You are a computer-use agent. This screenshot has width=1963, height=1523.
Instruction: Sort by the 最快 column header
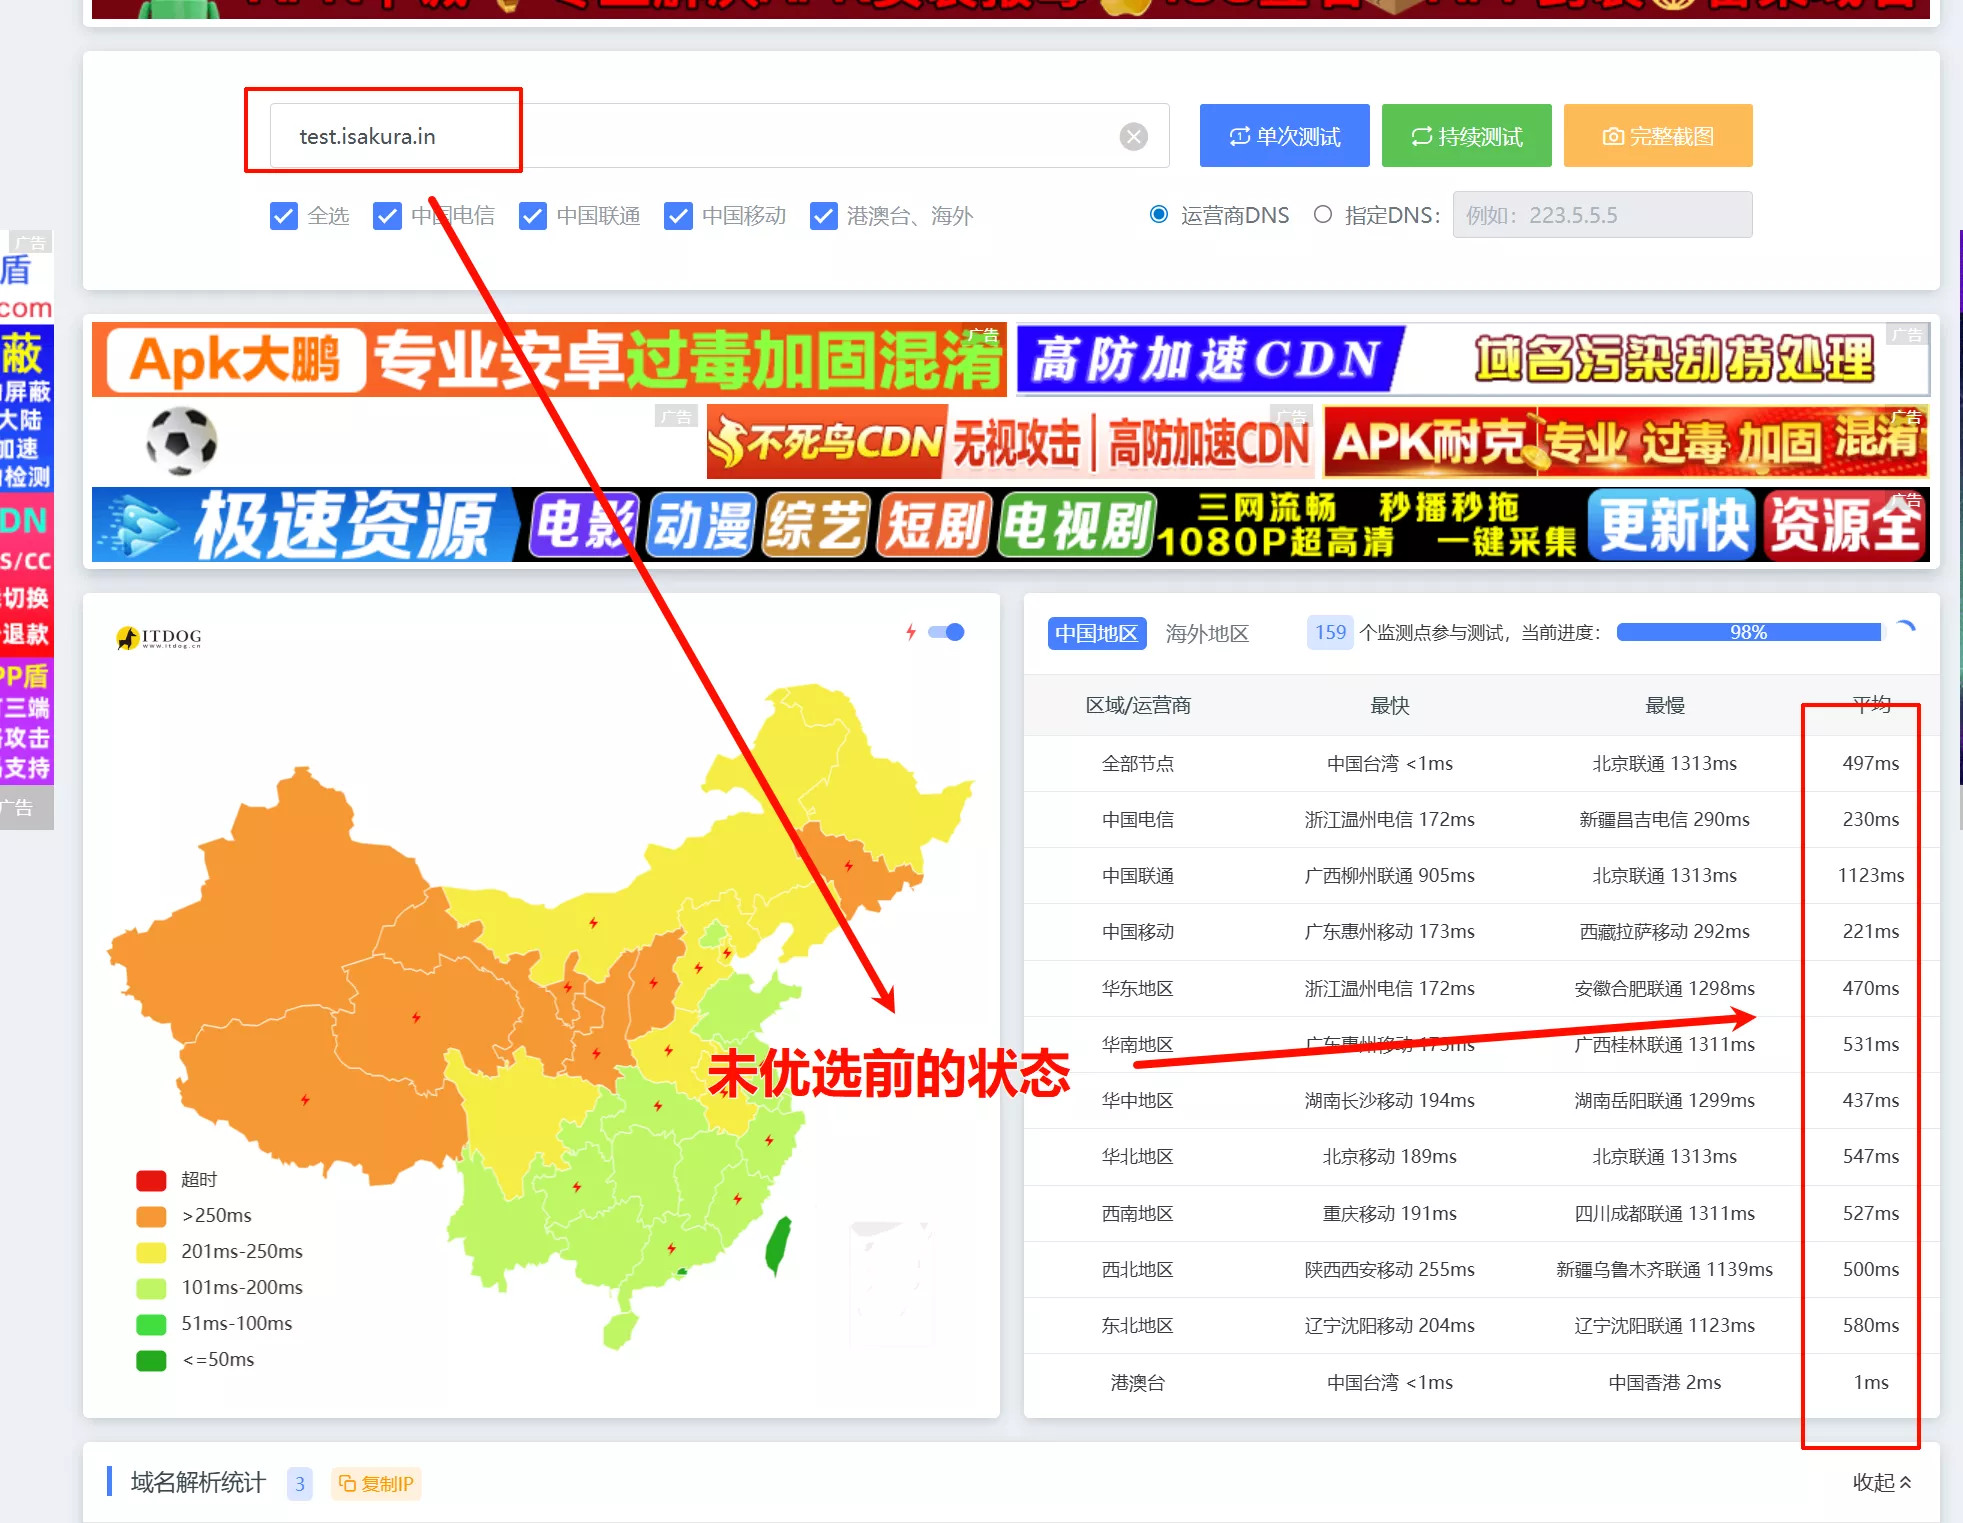click(x=1389, y=706)
